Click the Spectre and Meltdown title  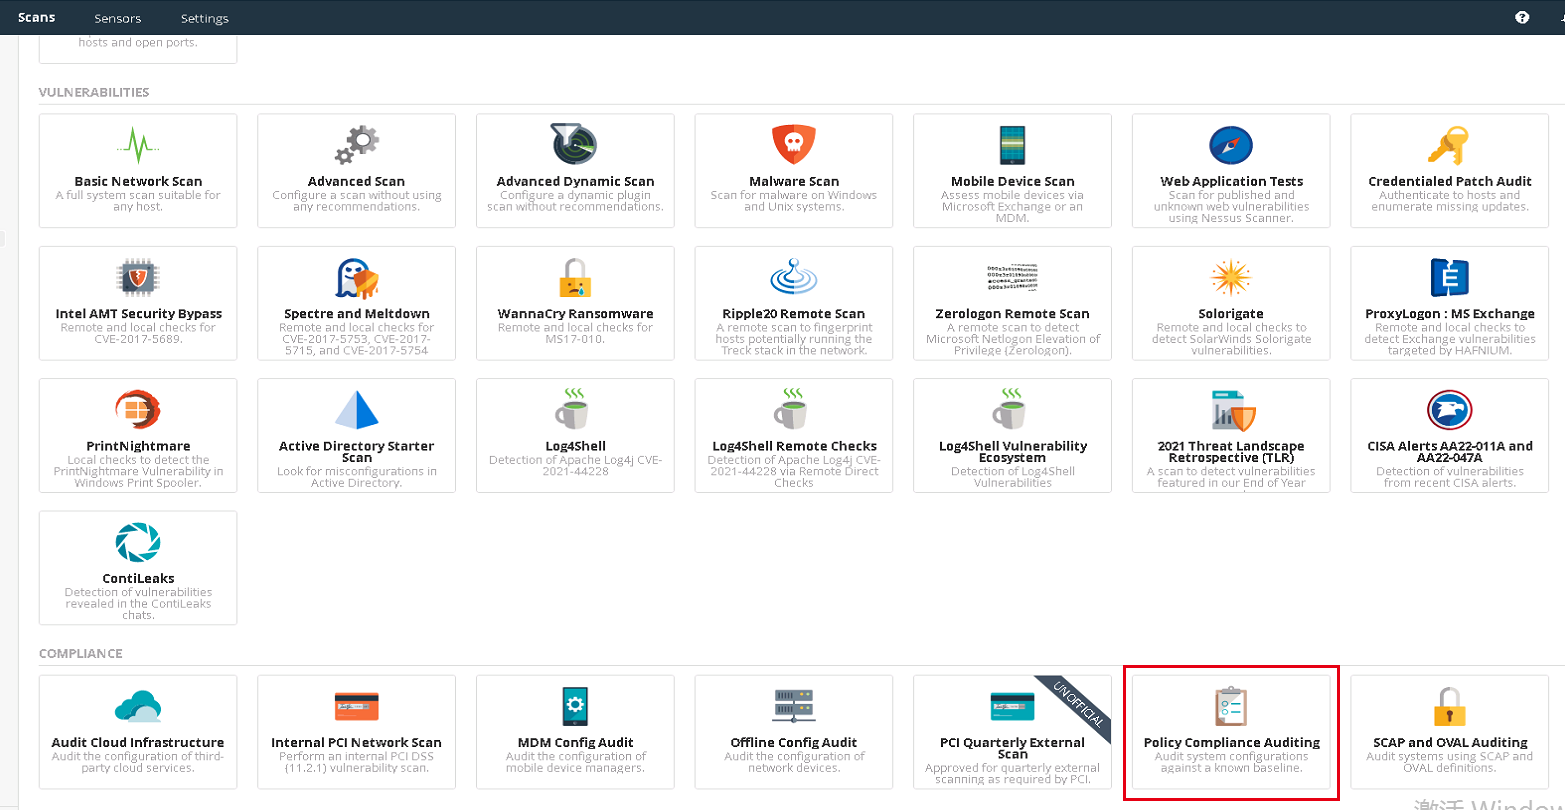(356, 313)
